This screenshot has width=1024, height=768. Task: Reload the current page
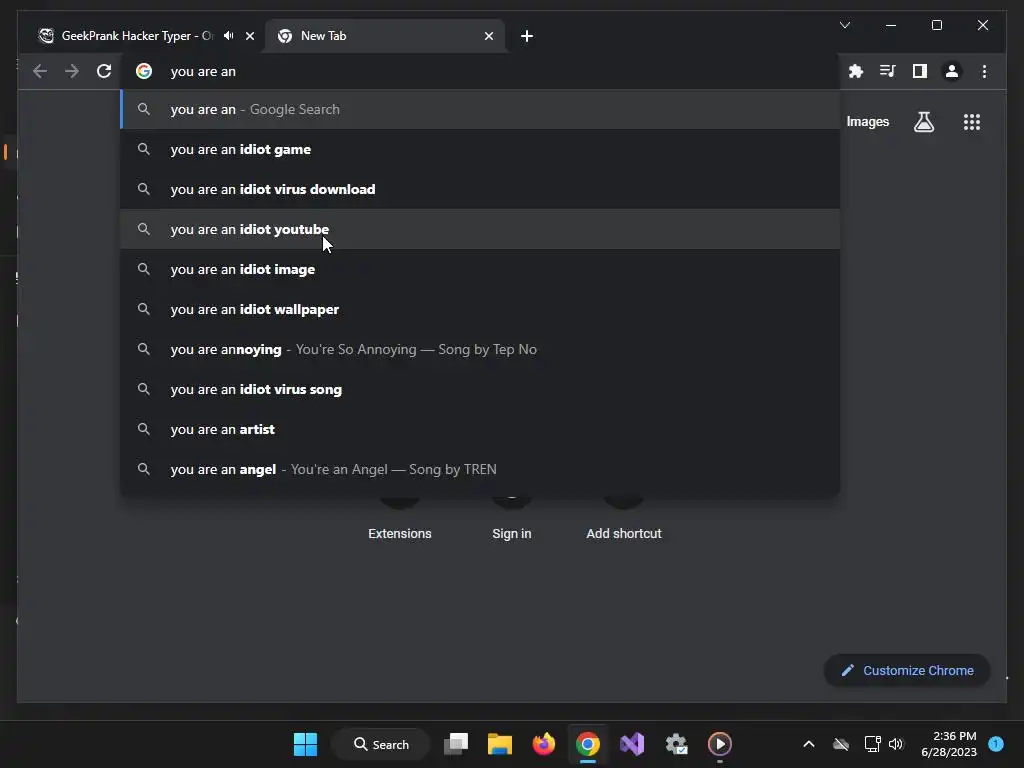point(104,71)
